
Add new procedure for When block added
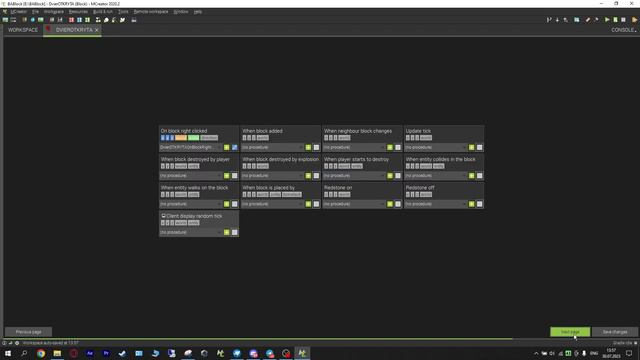pos(308,147)
